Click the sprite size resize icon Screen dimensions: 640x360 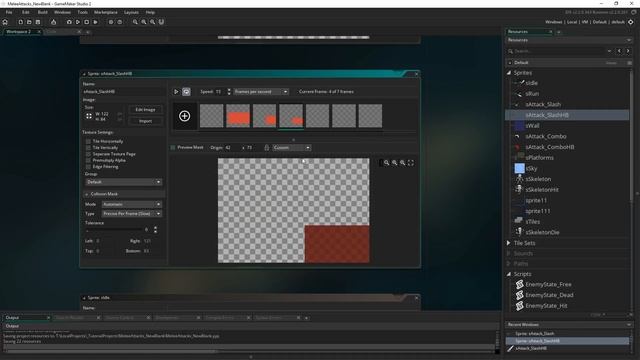(x=89, y=116)
